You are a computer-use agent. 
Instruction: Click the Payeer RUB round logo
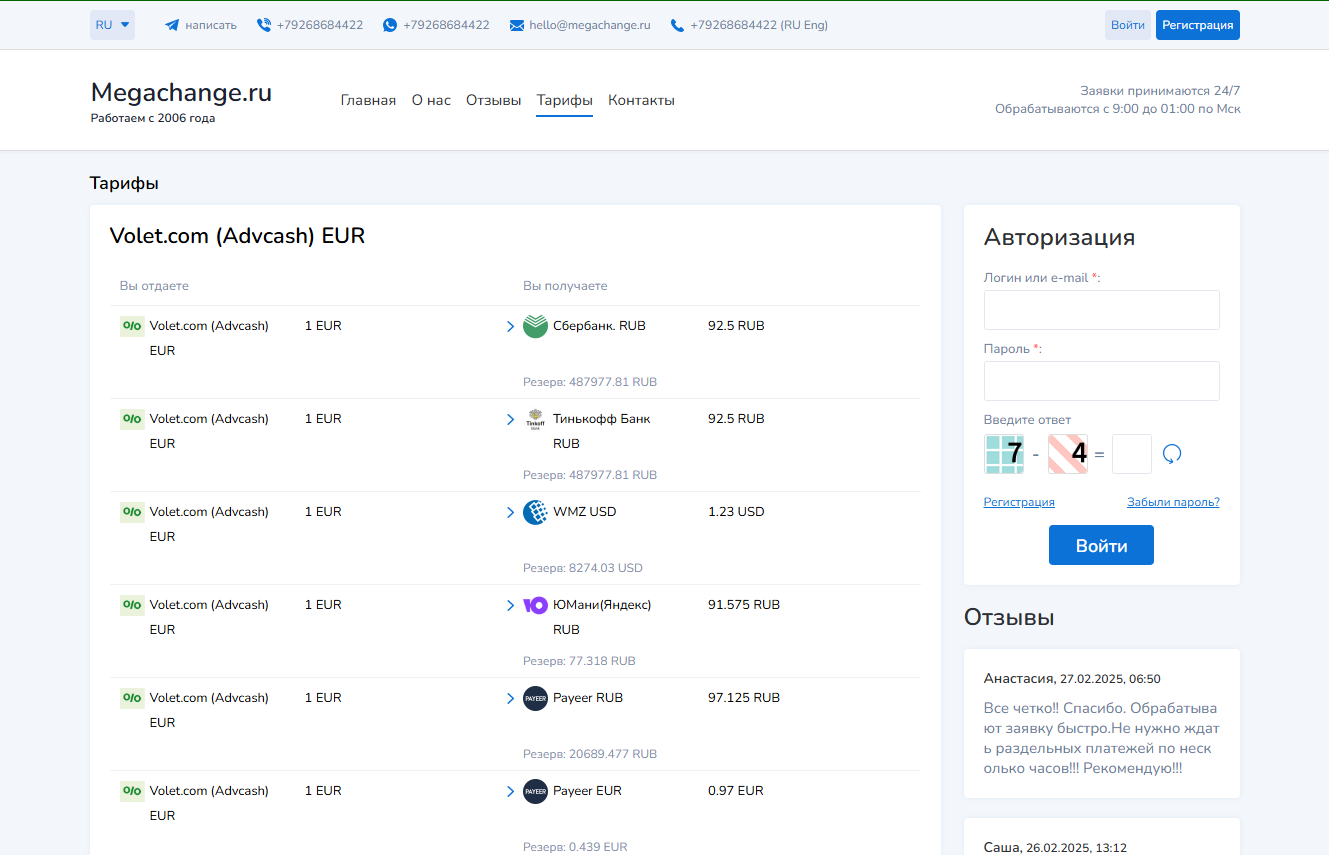point(535,698)
